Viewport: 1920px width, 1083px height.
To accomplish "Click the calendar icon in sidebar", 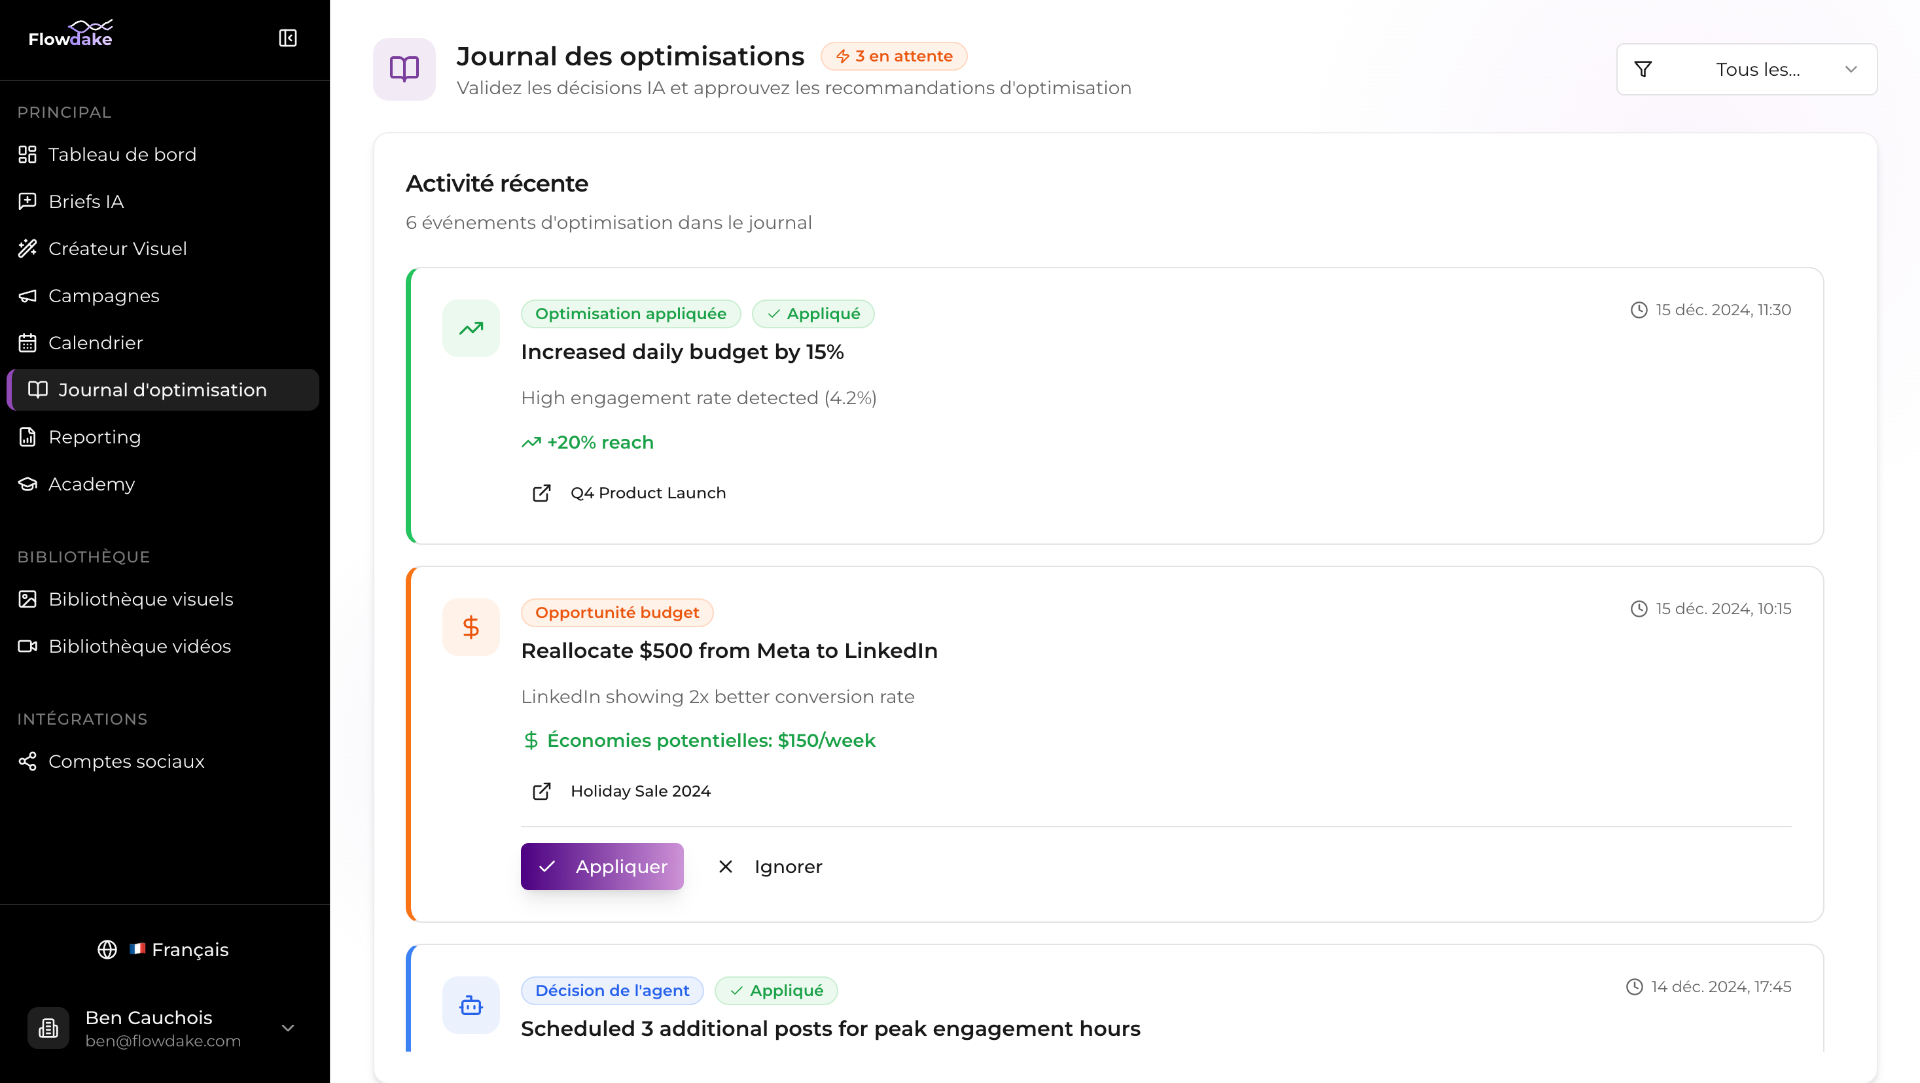I will pyautogui.click(x=28, y=343).
